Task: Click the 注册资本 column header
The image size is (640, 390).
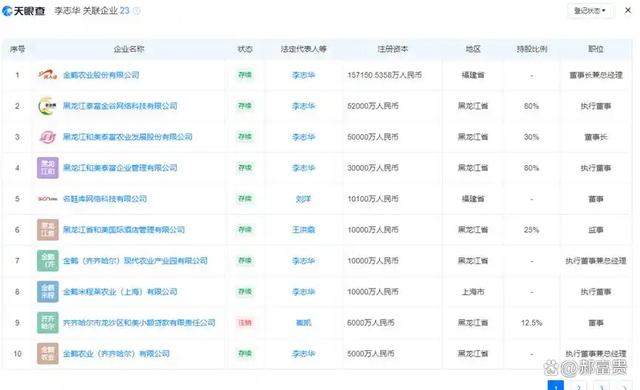Action: click(392, 49)
